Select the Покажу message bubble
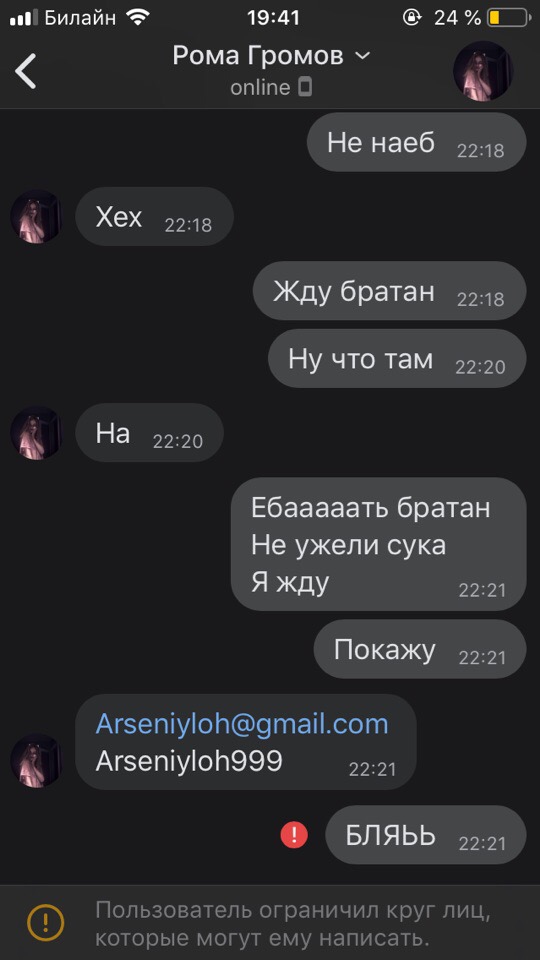 tap(420, 649)
